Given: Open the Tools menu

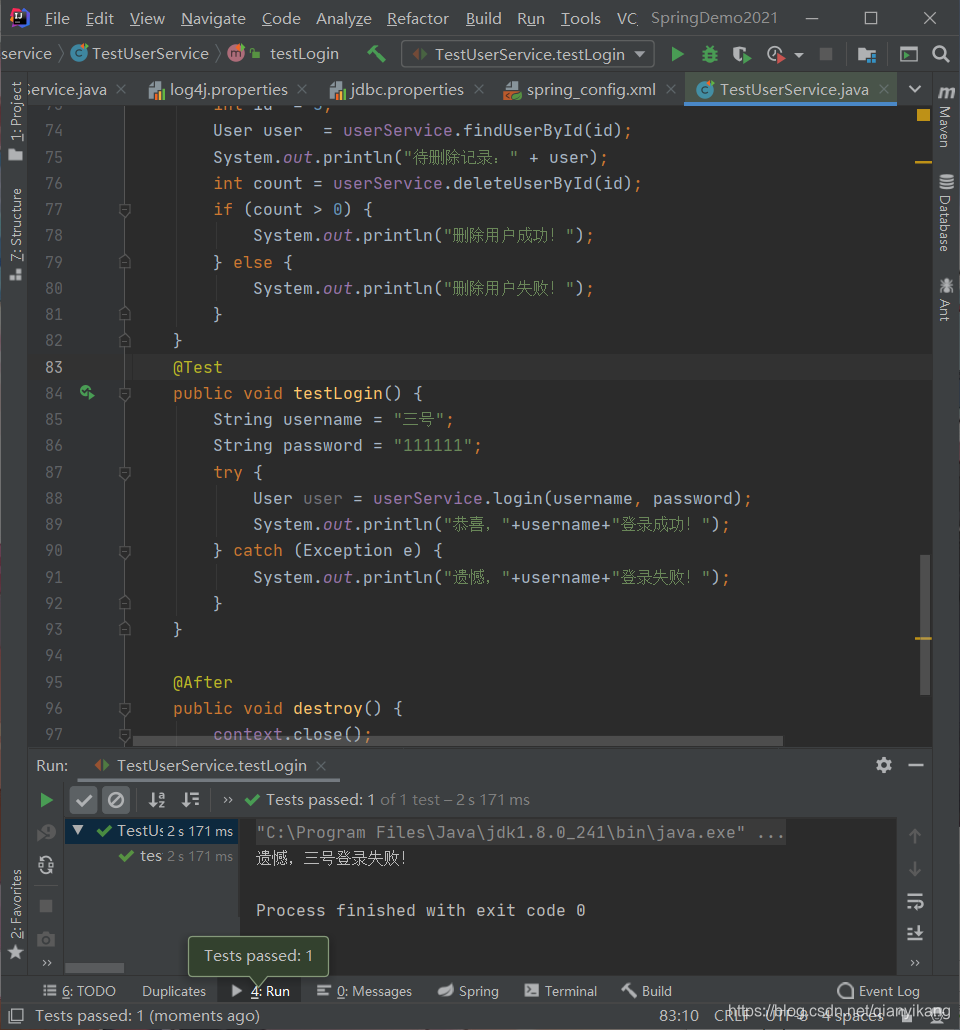Looking at the screenshot, I should (580, 18).
